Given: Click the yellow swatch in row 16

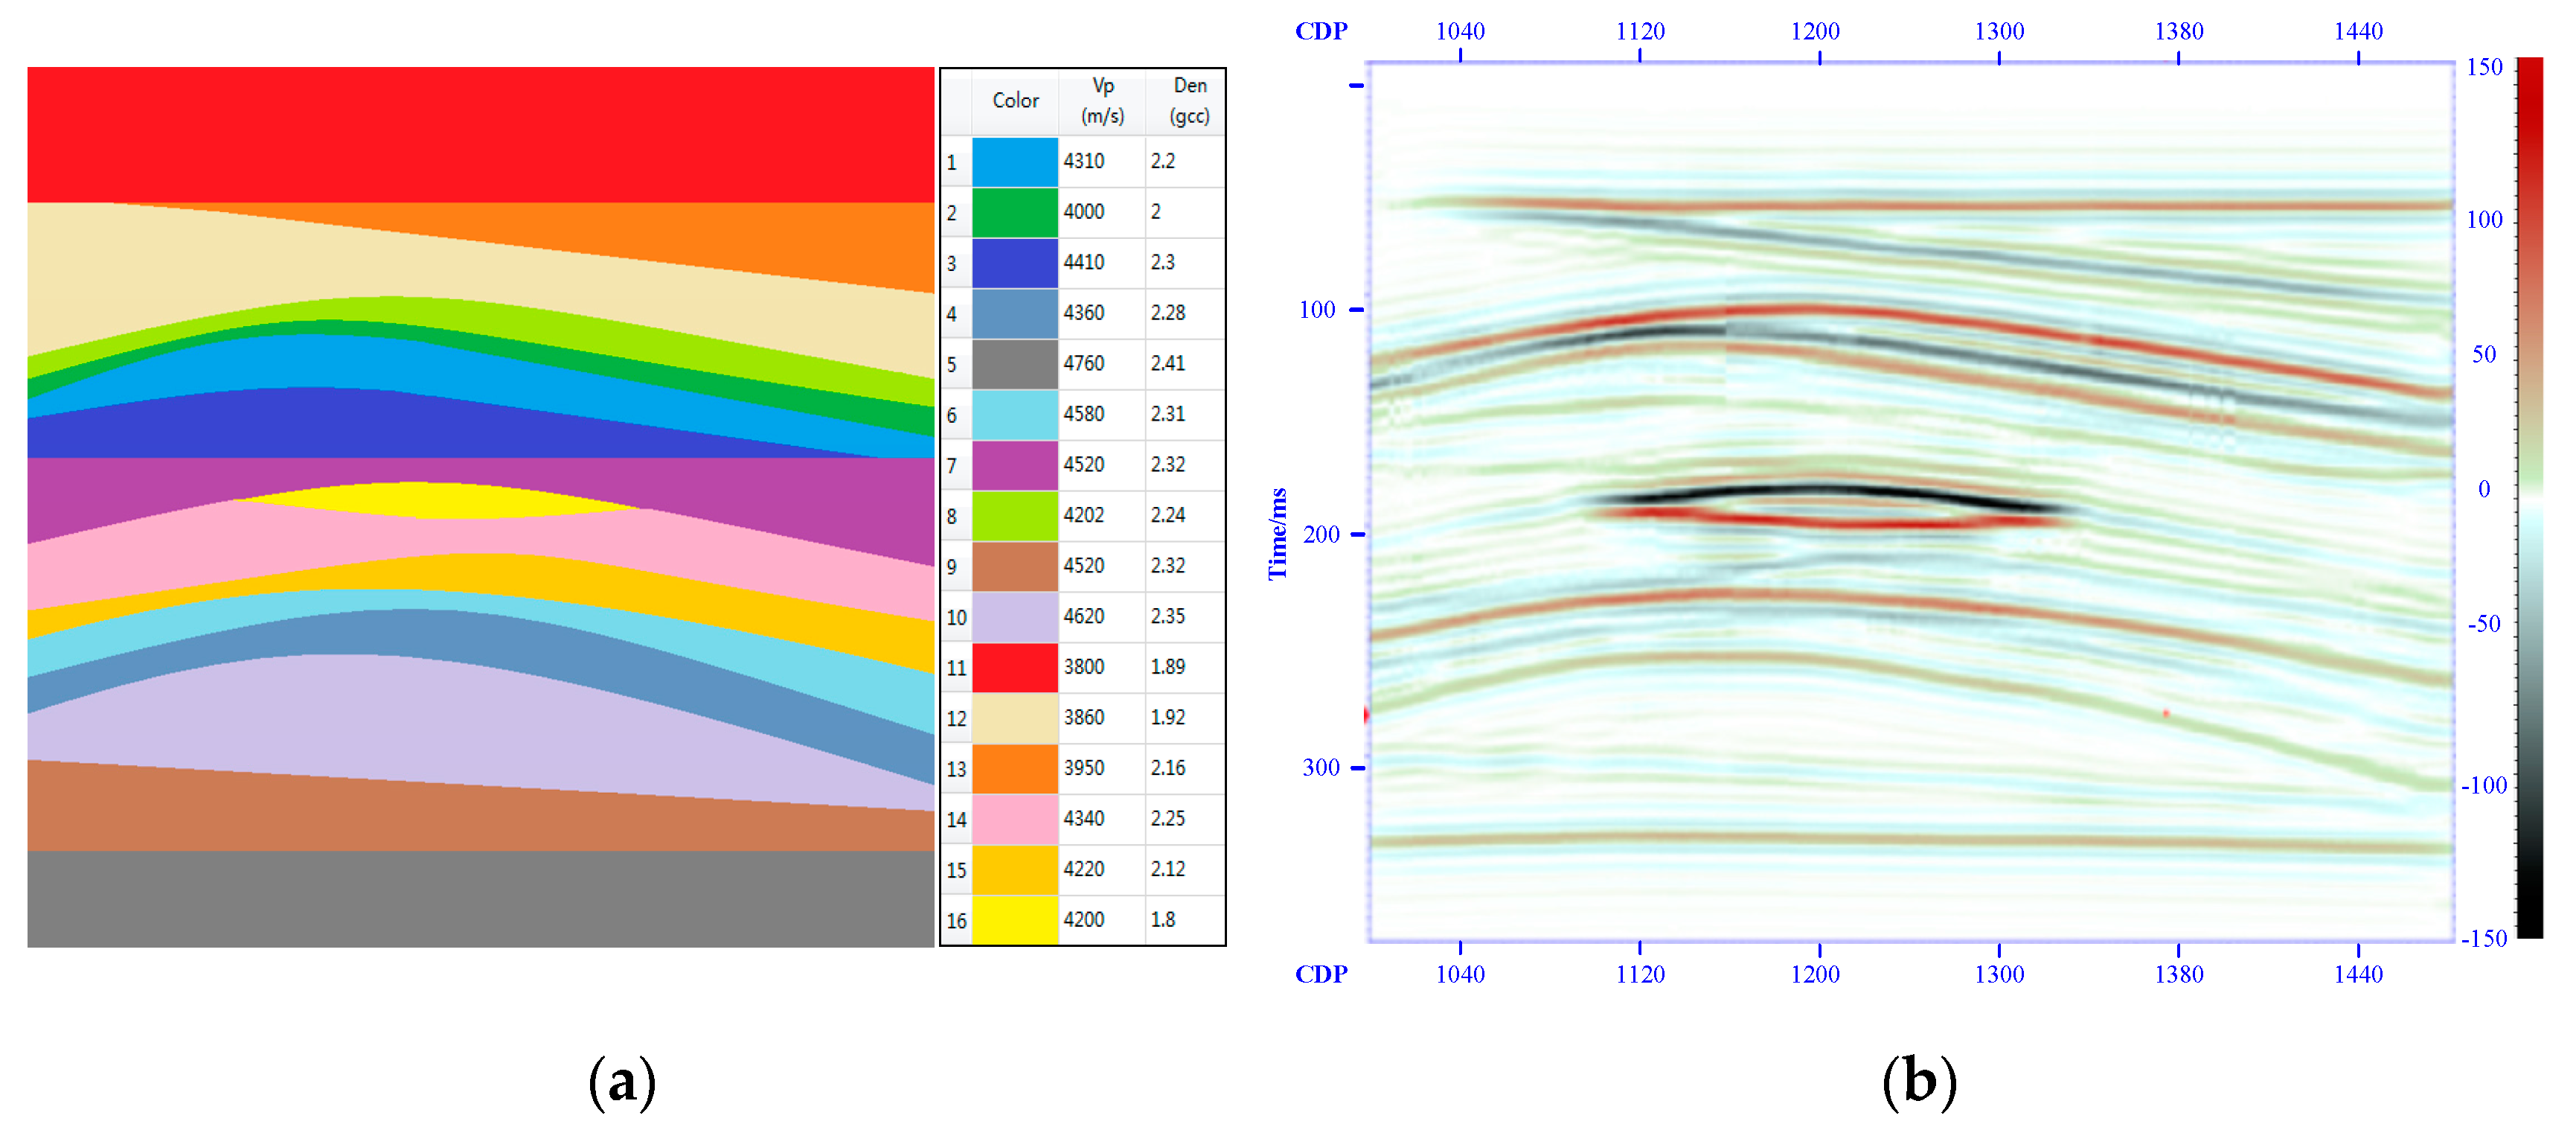Looking at the screenshot, I should point(1014,920).
